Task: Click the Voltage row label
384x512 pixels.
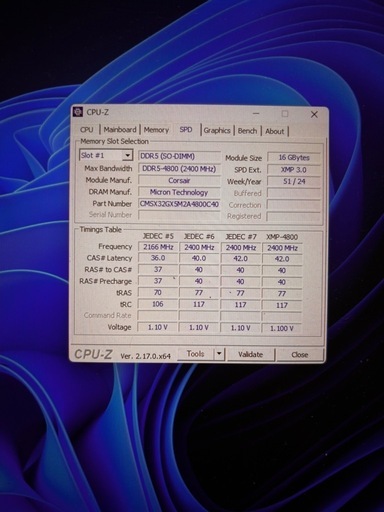Action: point(119,327)
